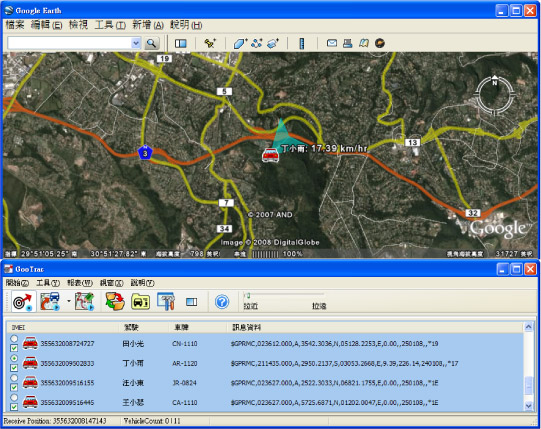
Task: Sort list by the IMEI column header
Action: [63, 327]
